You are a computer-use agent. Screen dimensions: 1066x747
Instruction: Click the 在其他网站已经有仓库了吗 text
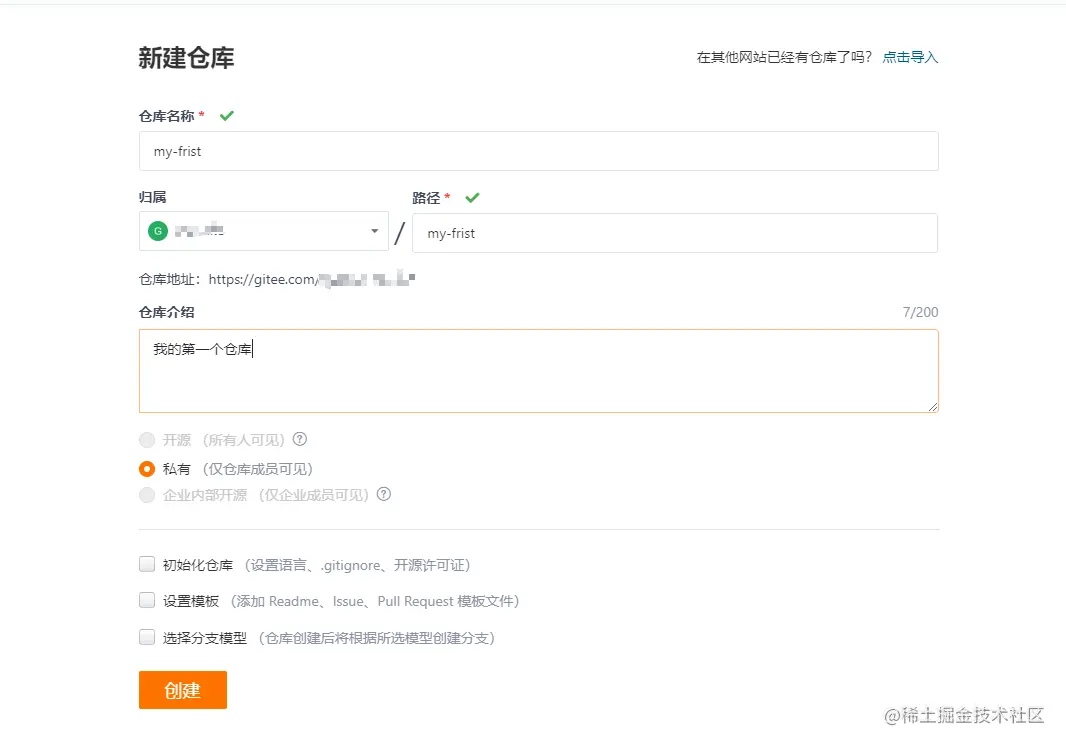point(784,57)
